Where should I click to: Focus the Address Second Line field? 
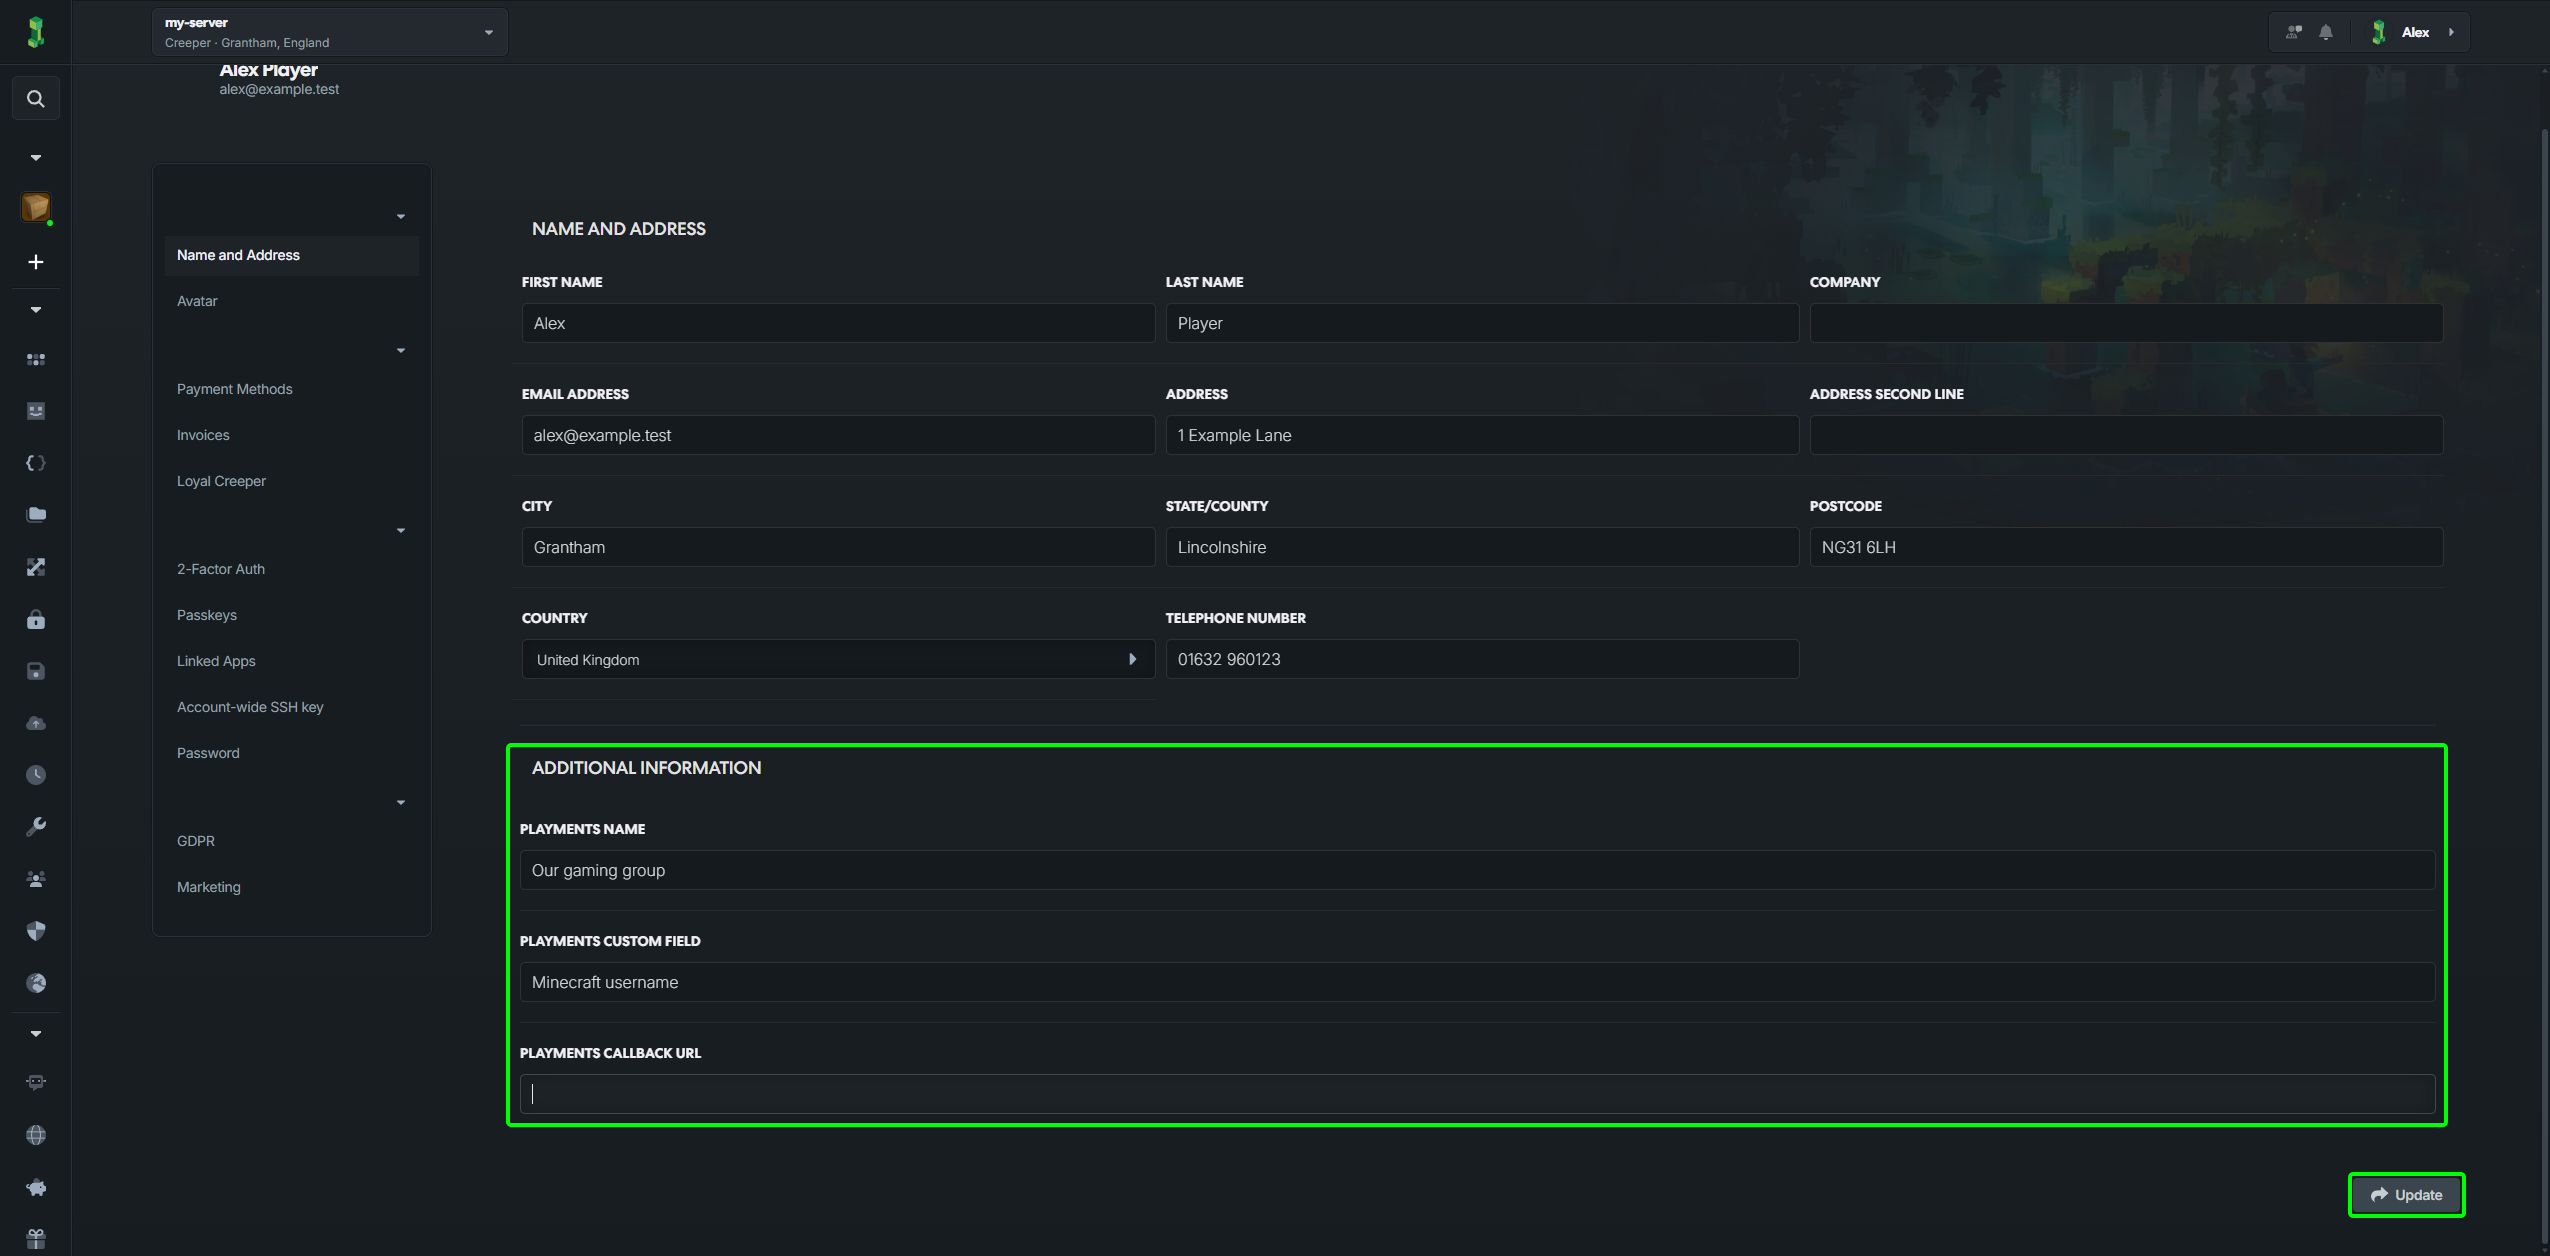point(2126,435)
